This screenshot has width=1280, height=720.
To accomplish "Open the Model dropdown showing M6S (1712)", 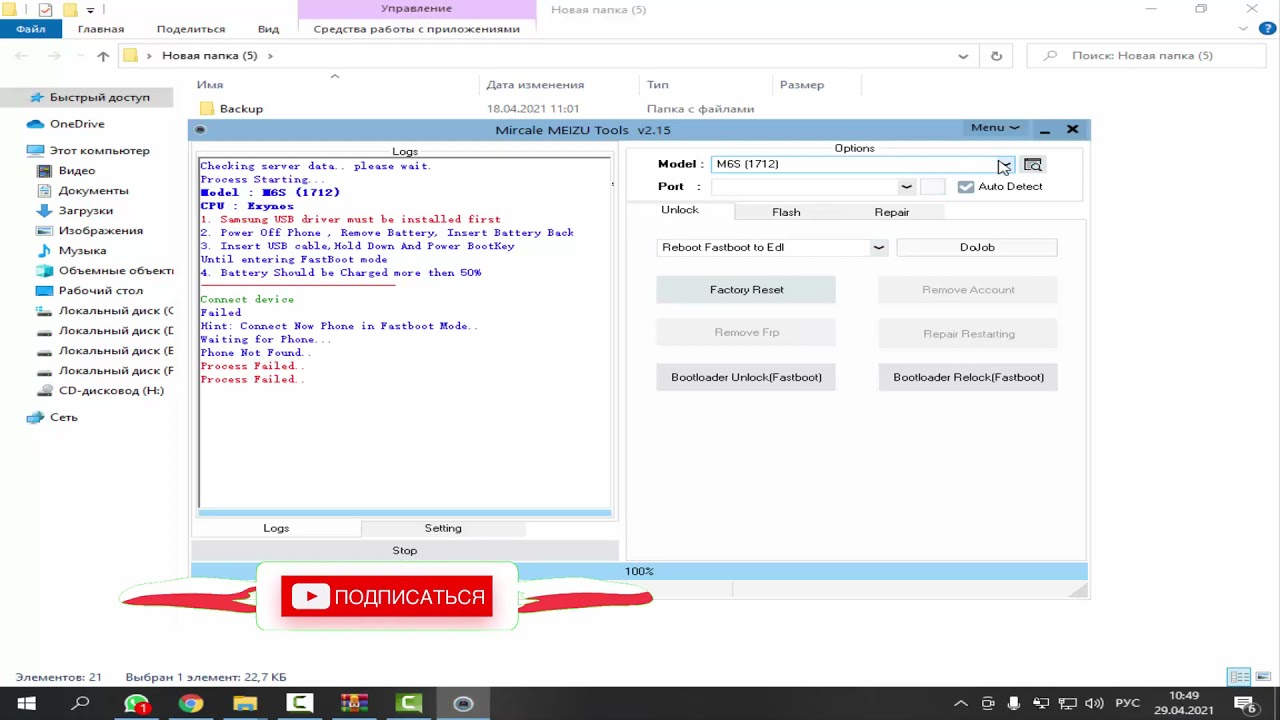I will (863, 164).
